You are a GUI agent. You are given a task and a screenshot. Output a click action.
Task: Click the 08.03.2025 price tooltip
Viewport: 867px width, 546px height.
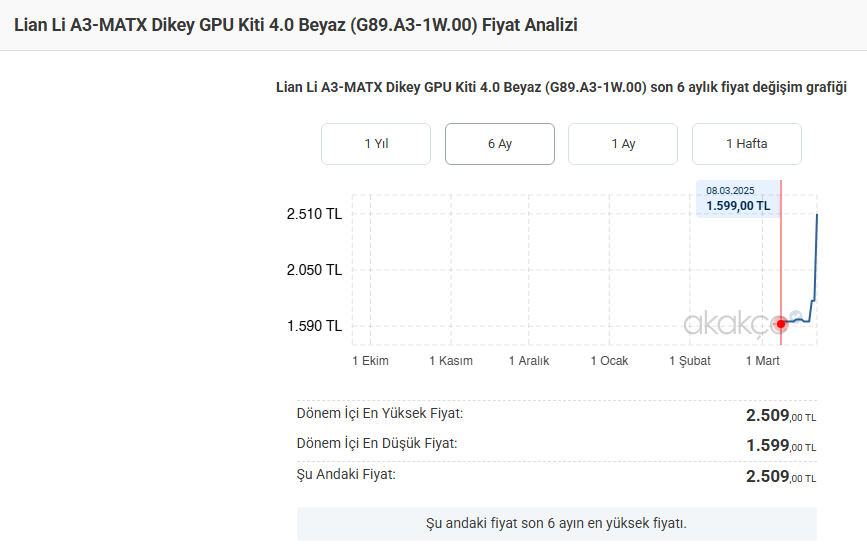click(738, 199)
